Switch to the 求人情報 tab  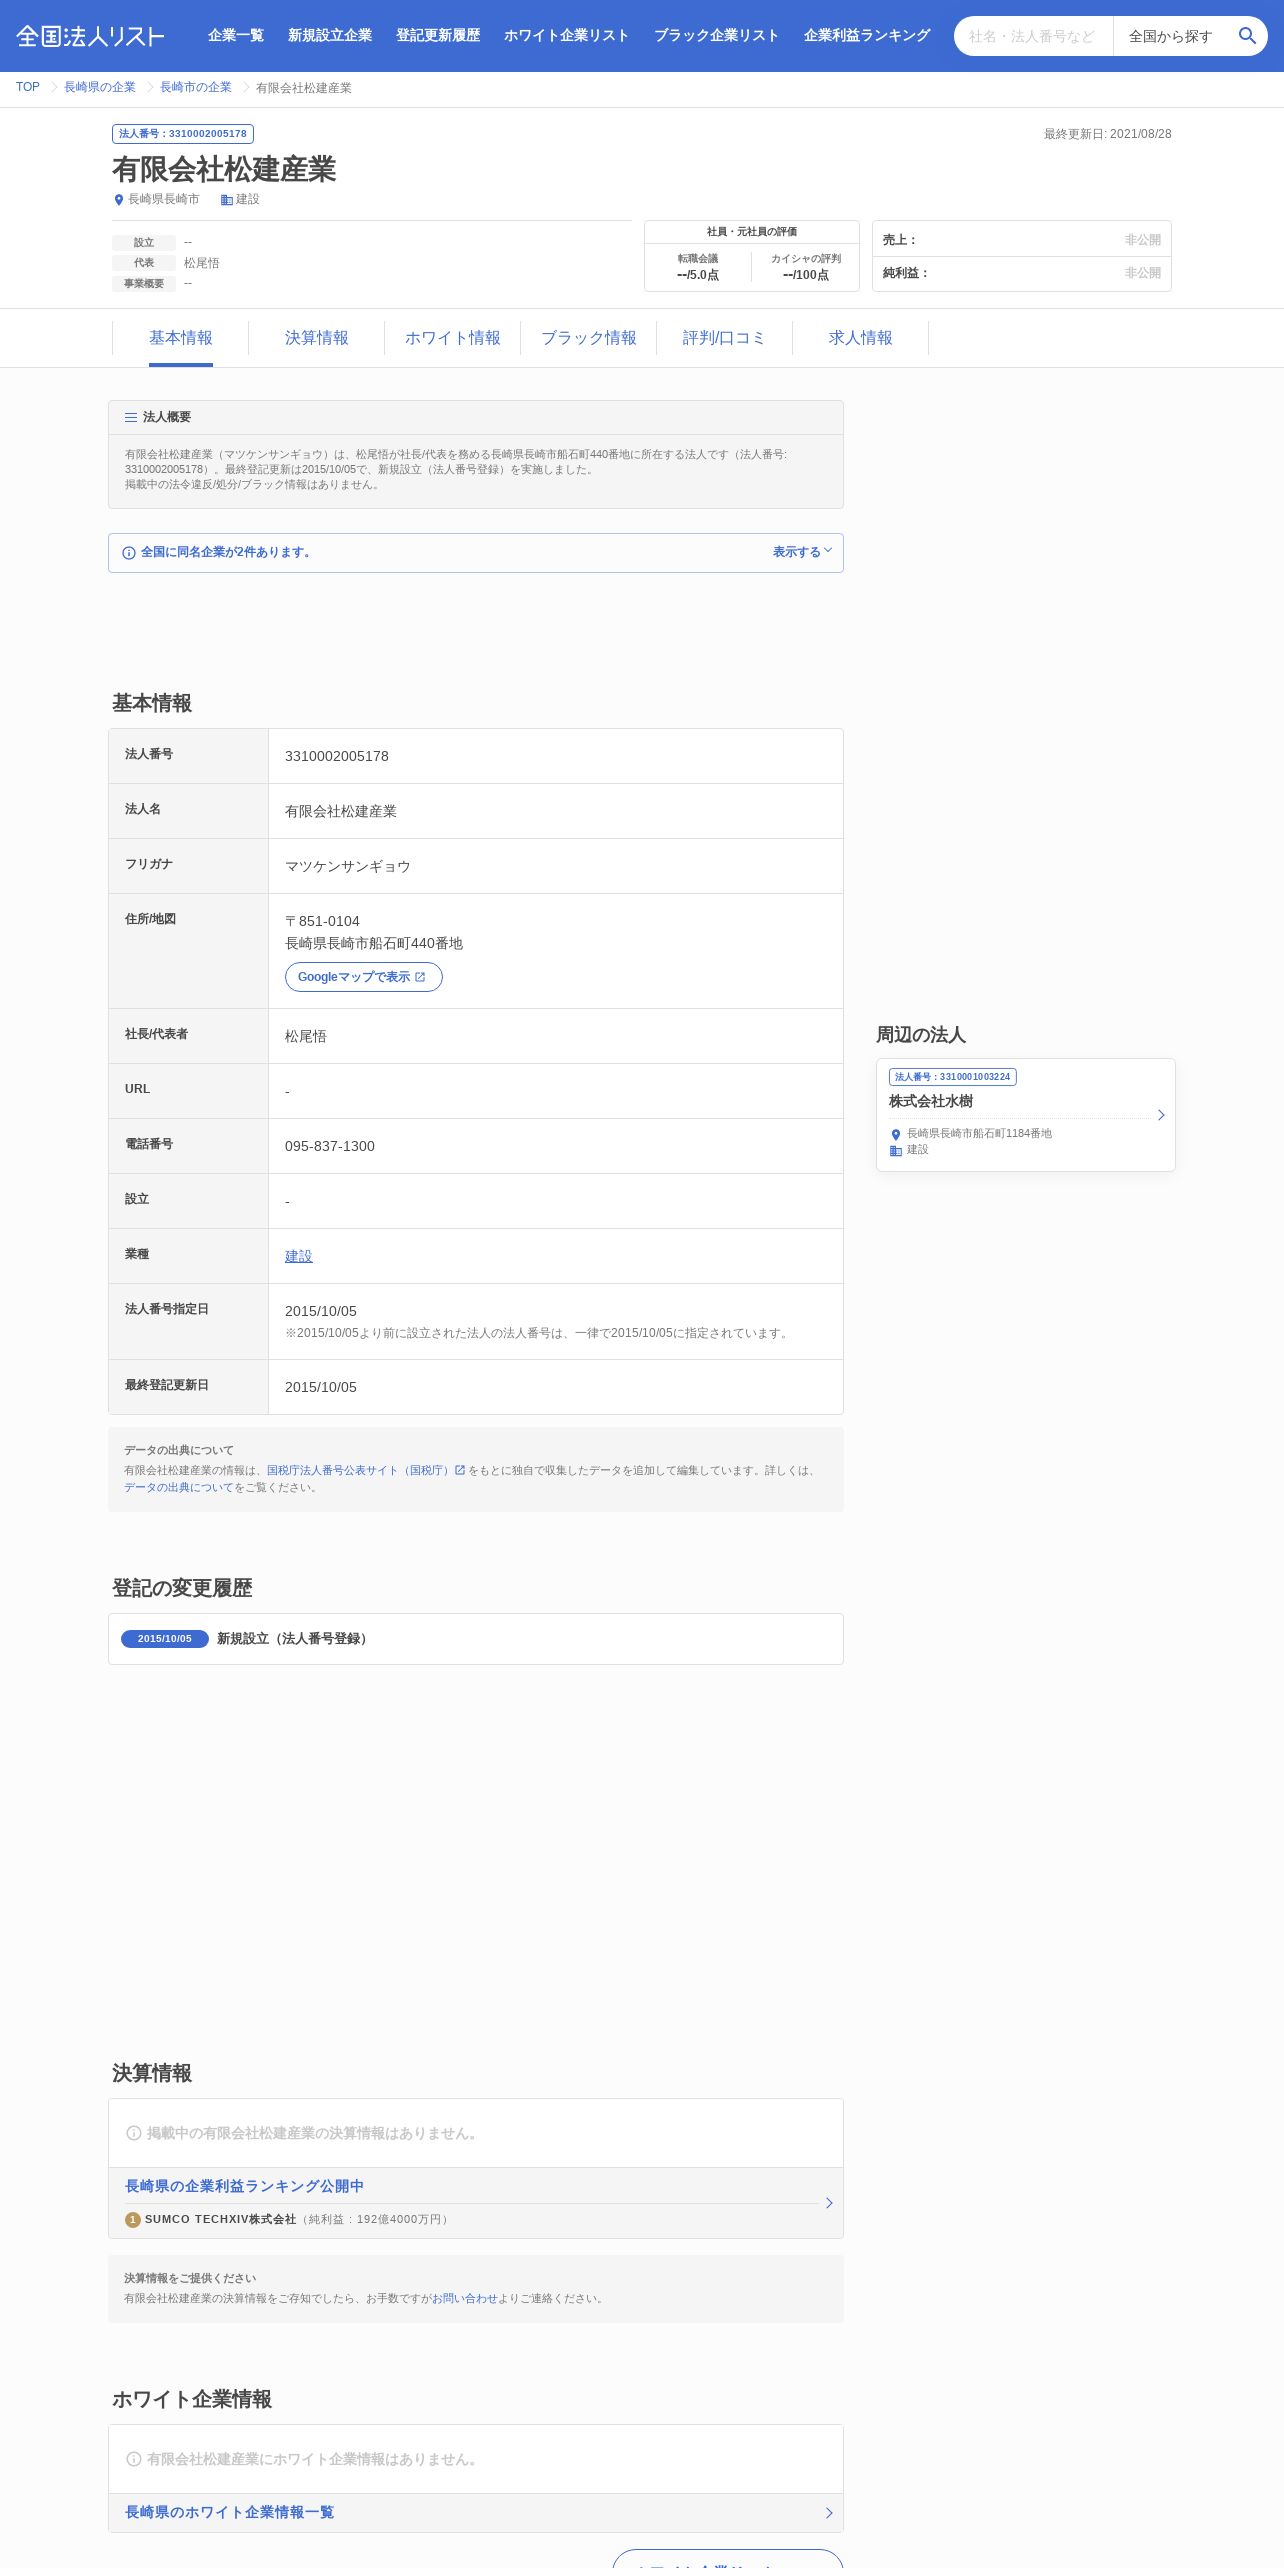pyautogui.click(x=861, y=338)
